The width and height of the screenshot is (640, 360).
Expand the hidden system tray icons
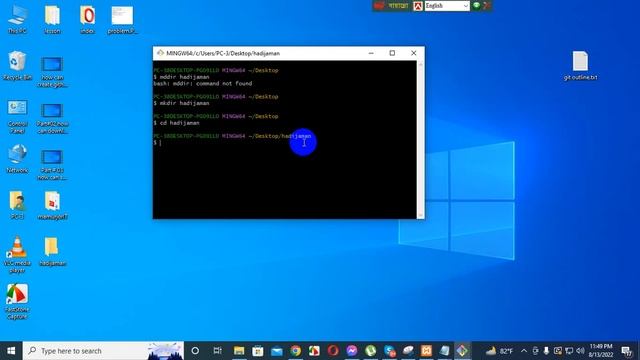524,351
